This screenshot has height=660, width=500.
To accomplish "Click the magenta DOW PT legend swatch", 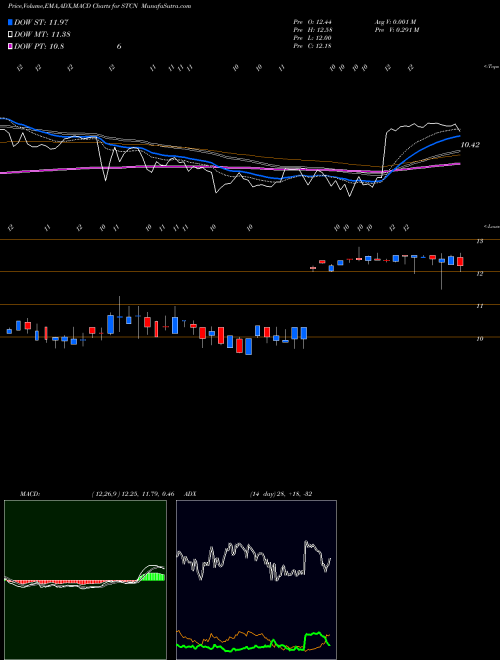I will tap(10, 46).
